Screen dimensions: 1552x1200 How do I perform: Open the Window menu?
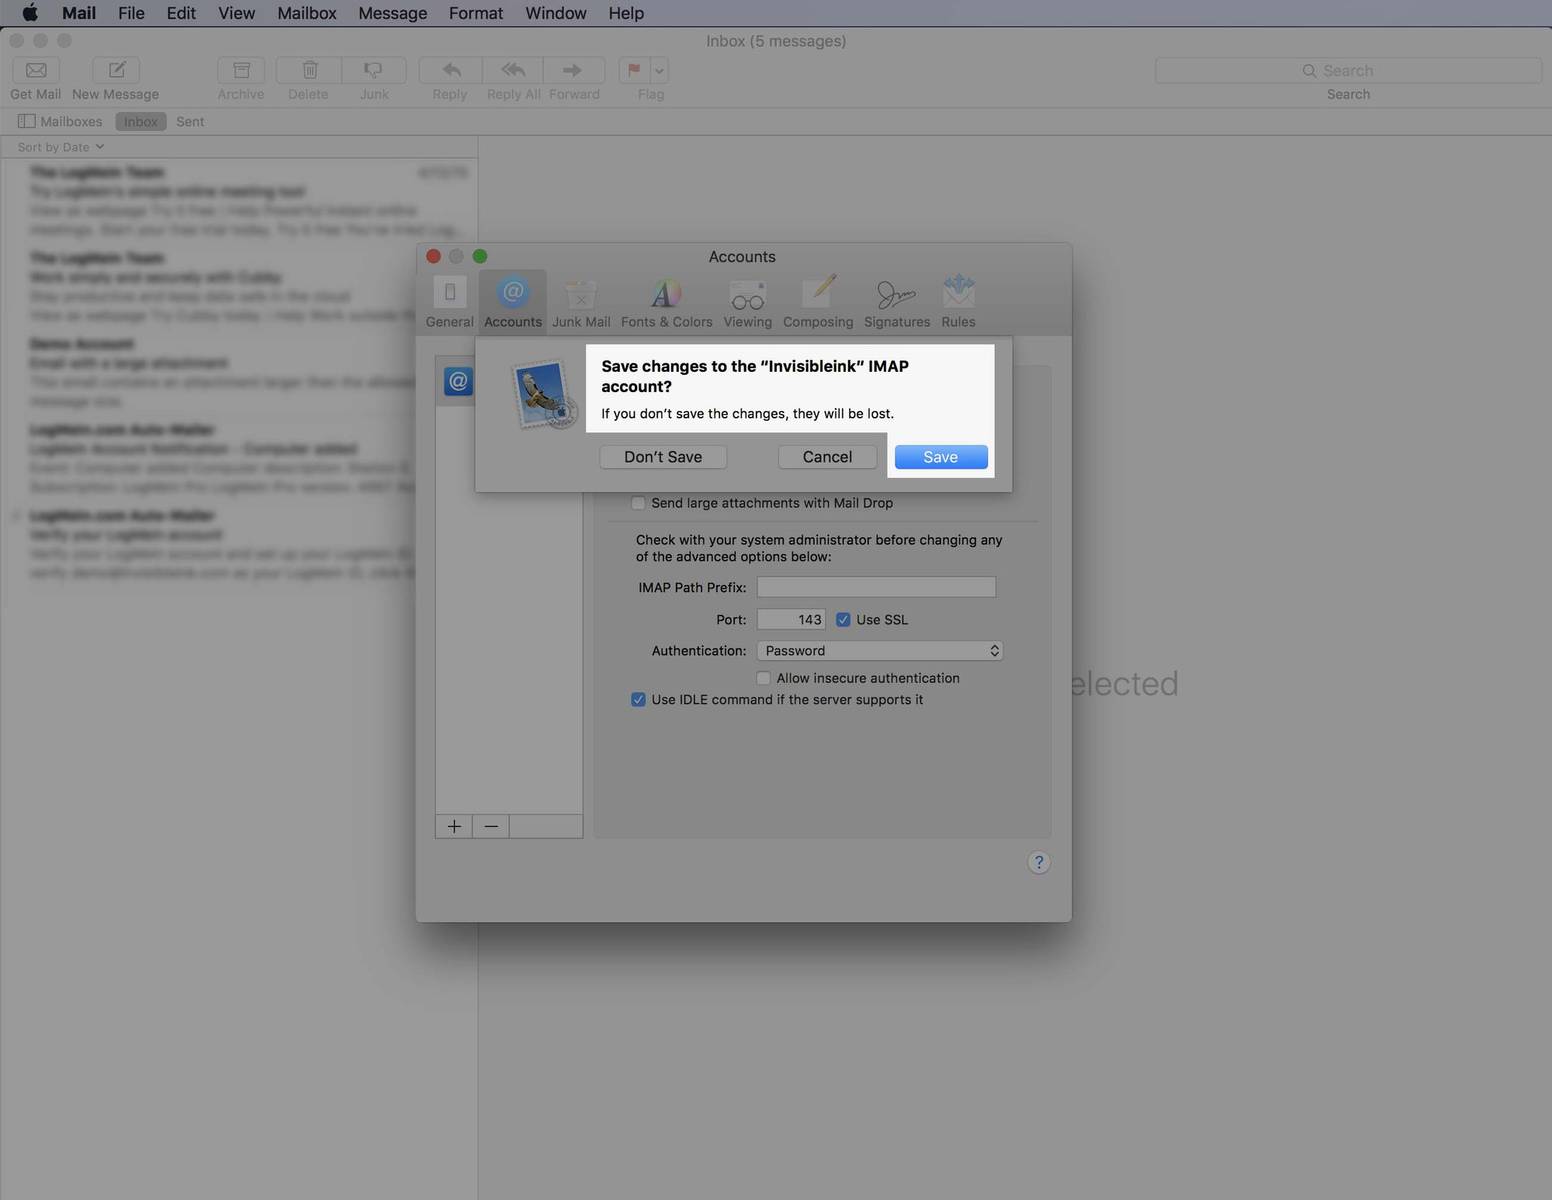[x=556, y=13]
